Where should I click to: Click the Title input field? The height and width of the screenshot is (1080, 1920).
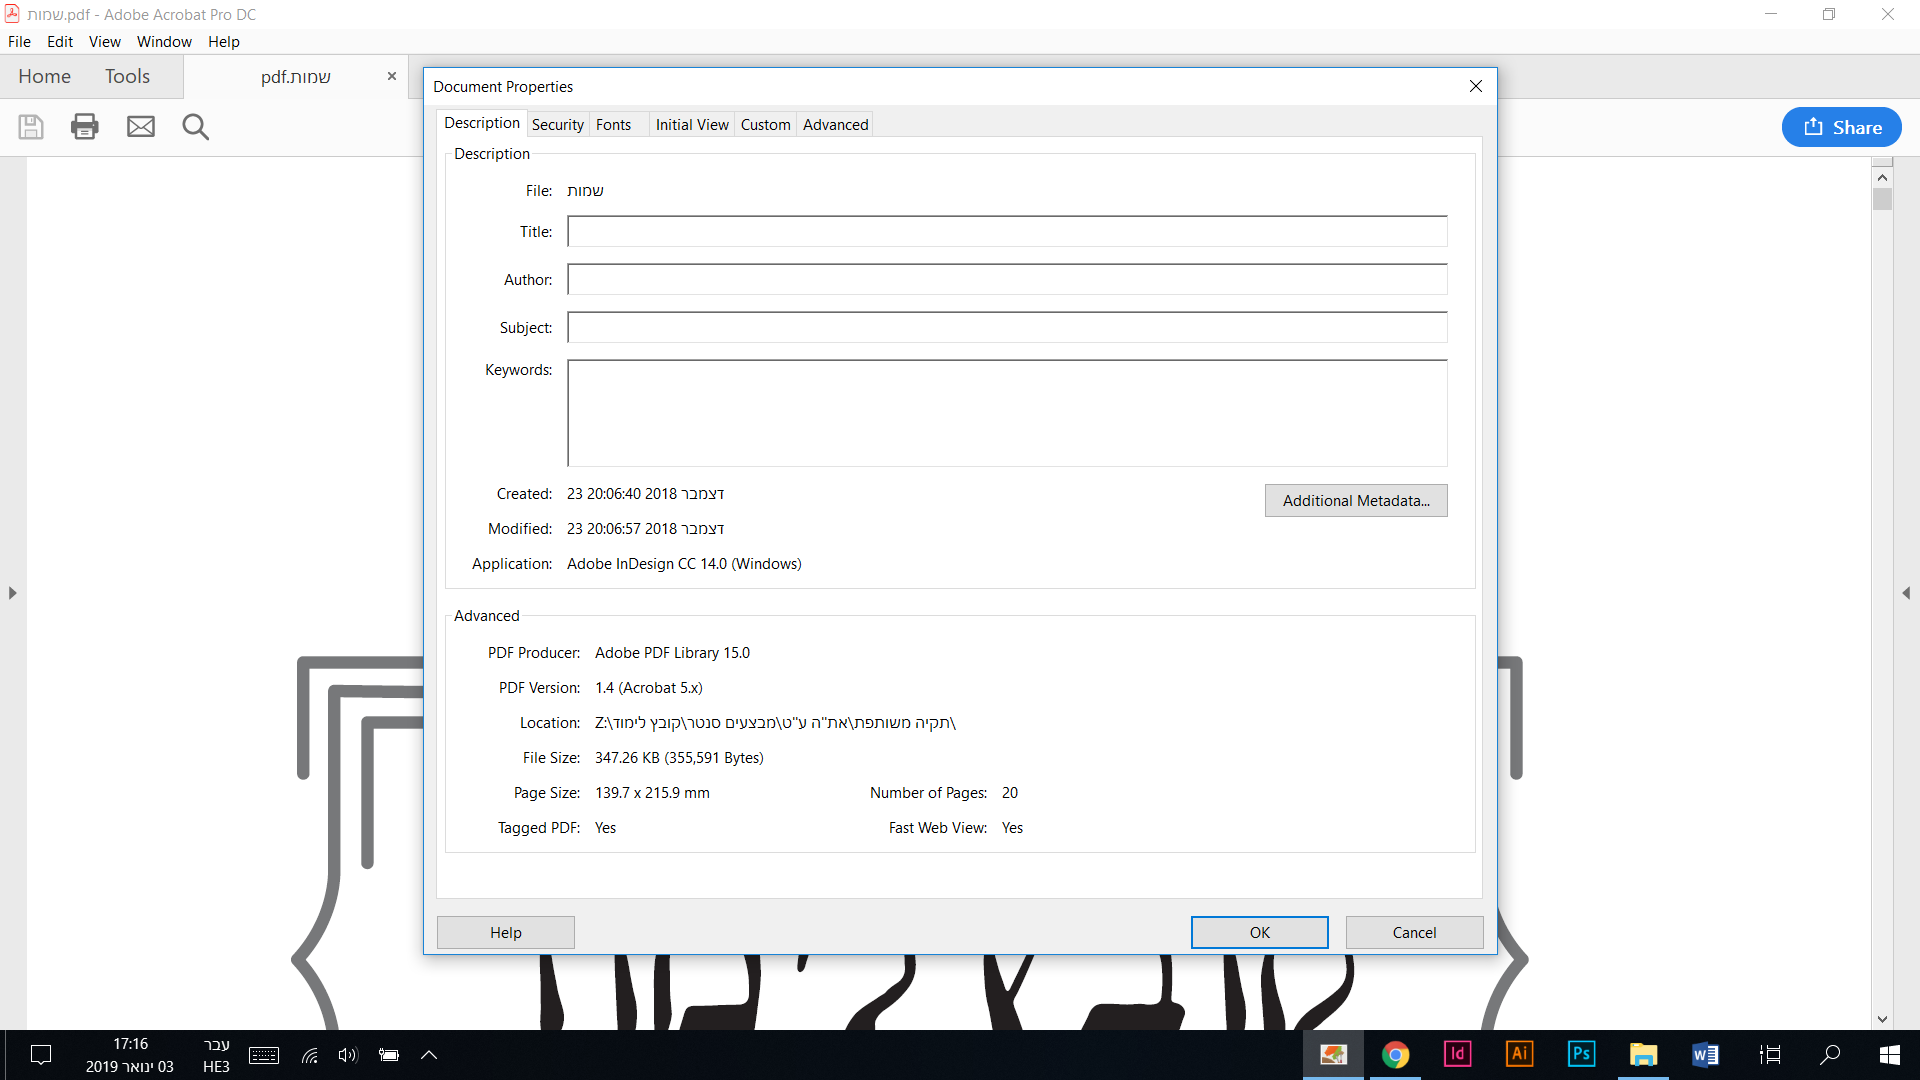(1006, 232)
